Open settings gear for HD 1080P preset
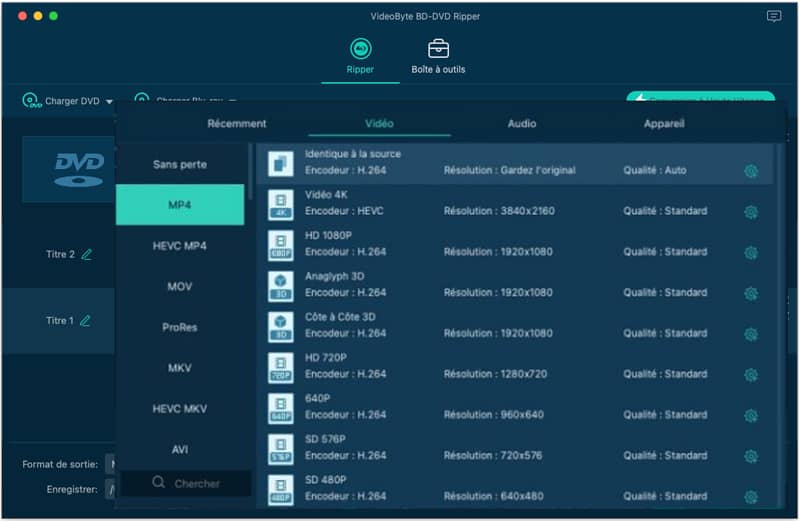Image resolution: width=800 pixels, height=521 pixels. pos(751,253)
